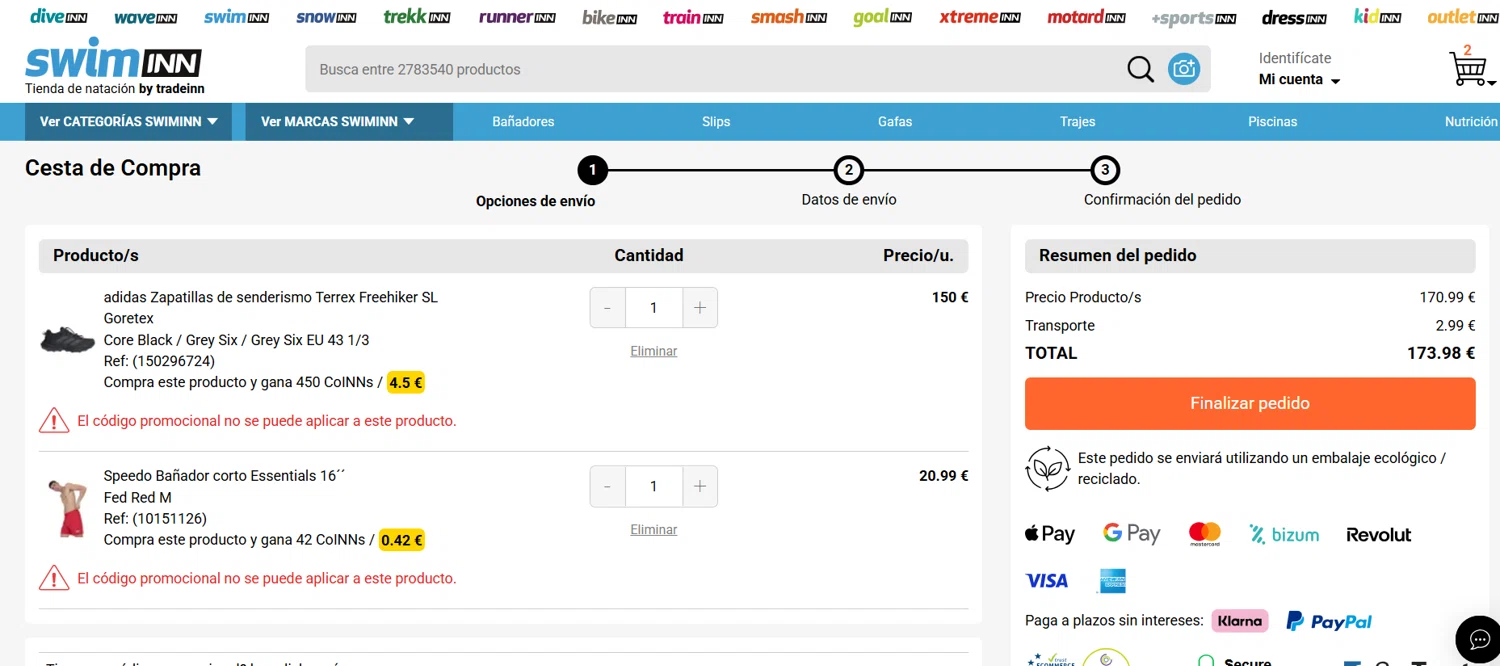Go to the Piscinas menu item
This screenshot has height=666, width=1500.
pos(1273,122)
